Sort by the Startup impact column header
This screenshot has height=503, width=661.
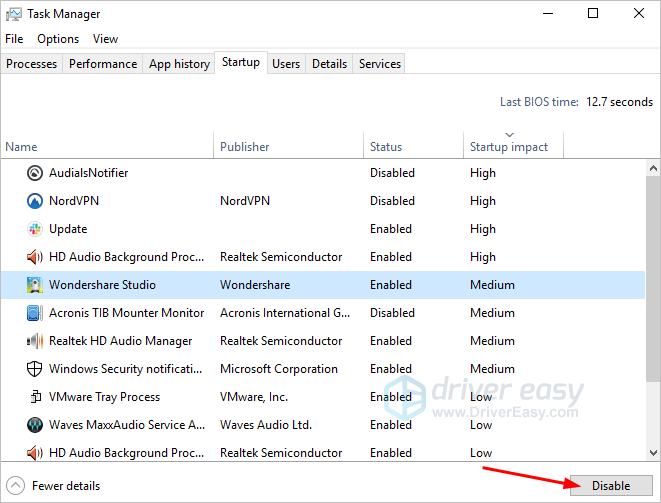513,146
